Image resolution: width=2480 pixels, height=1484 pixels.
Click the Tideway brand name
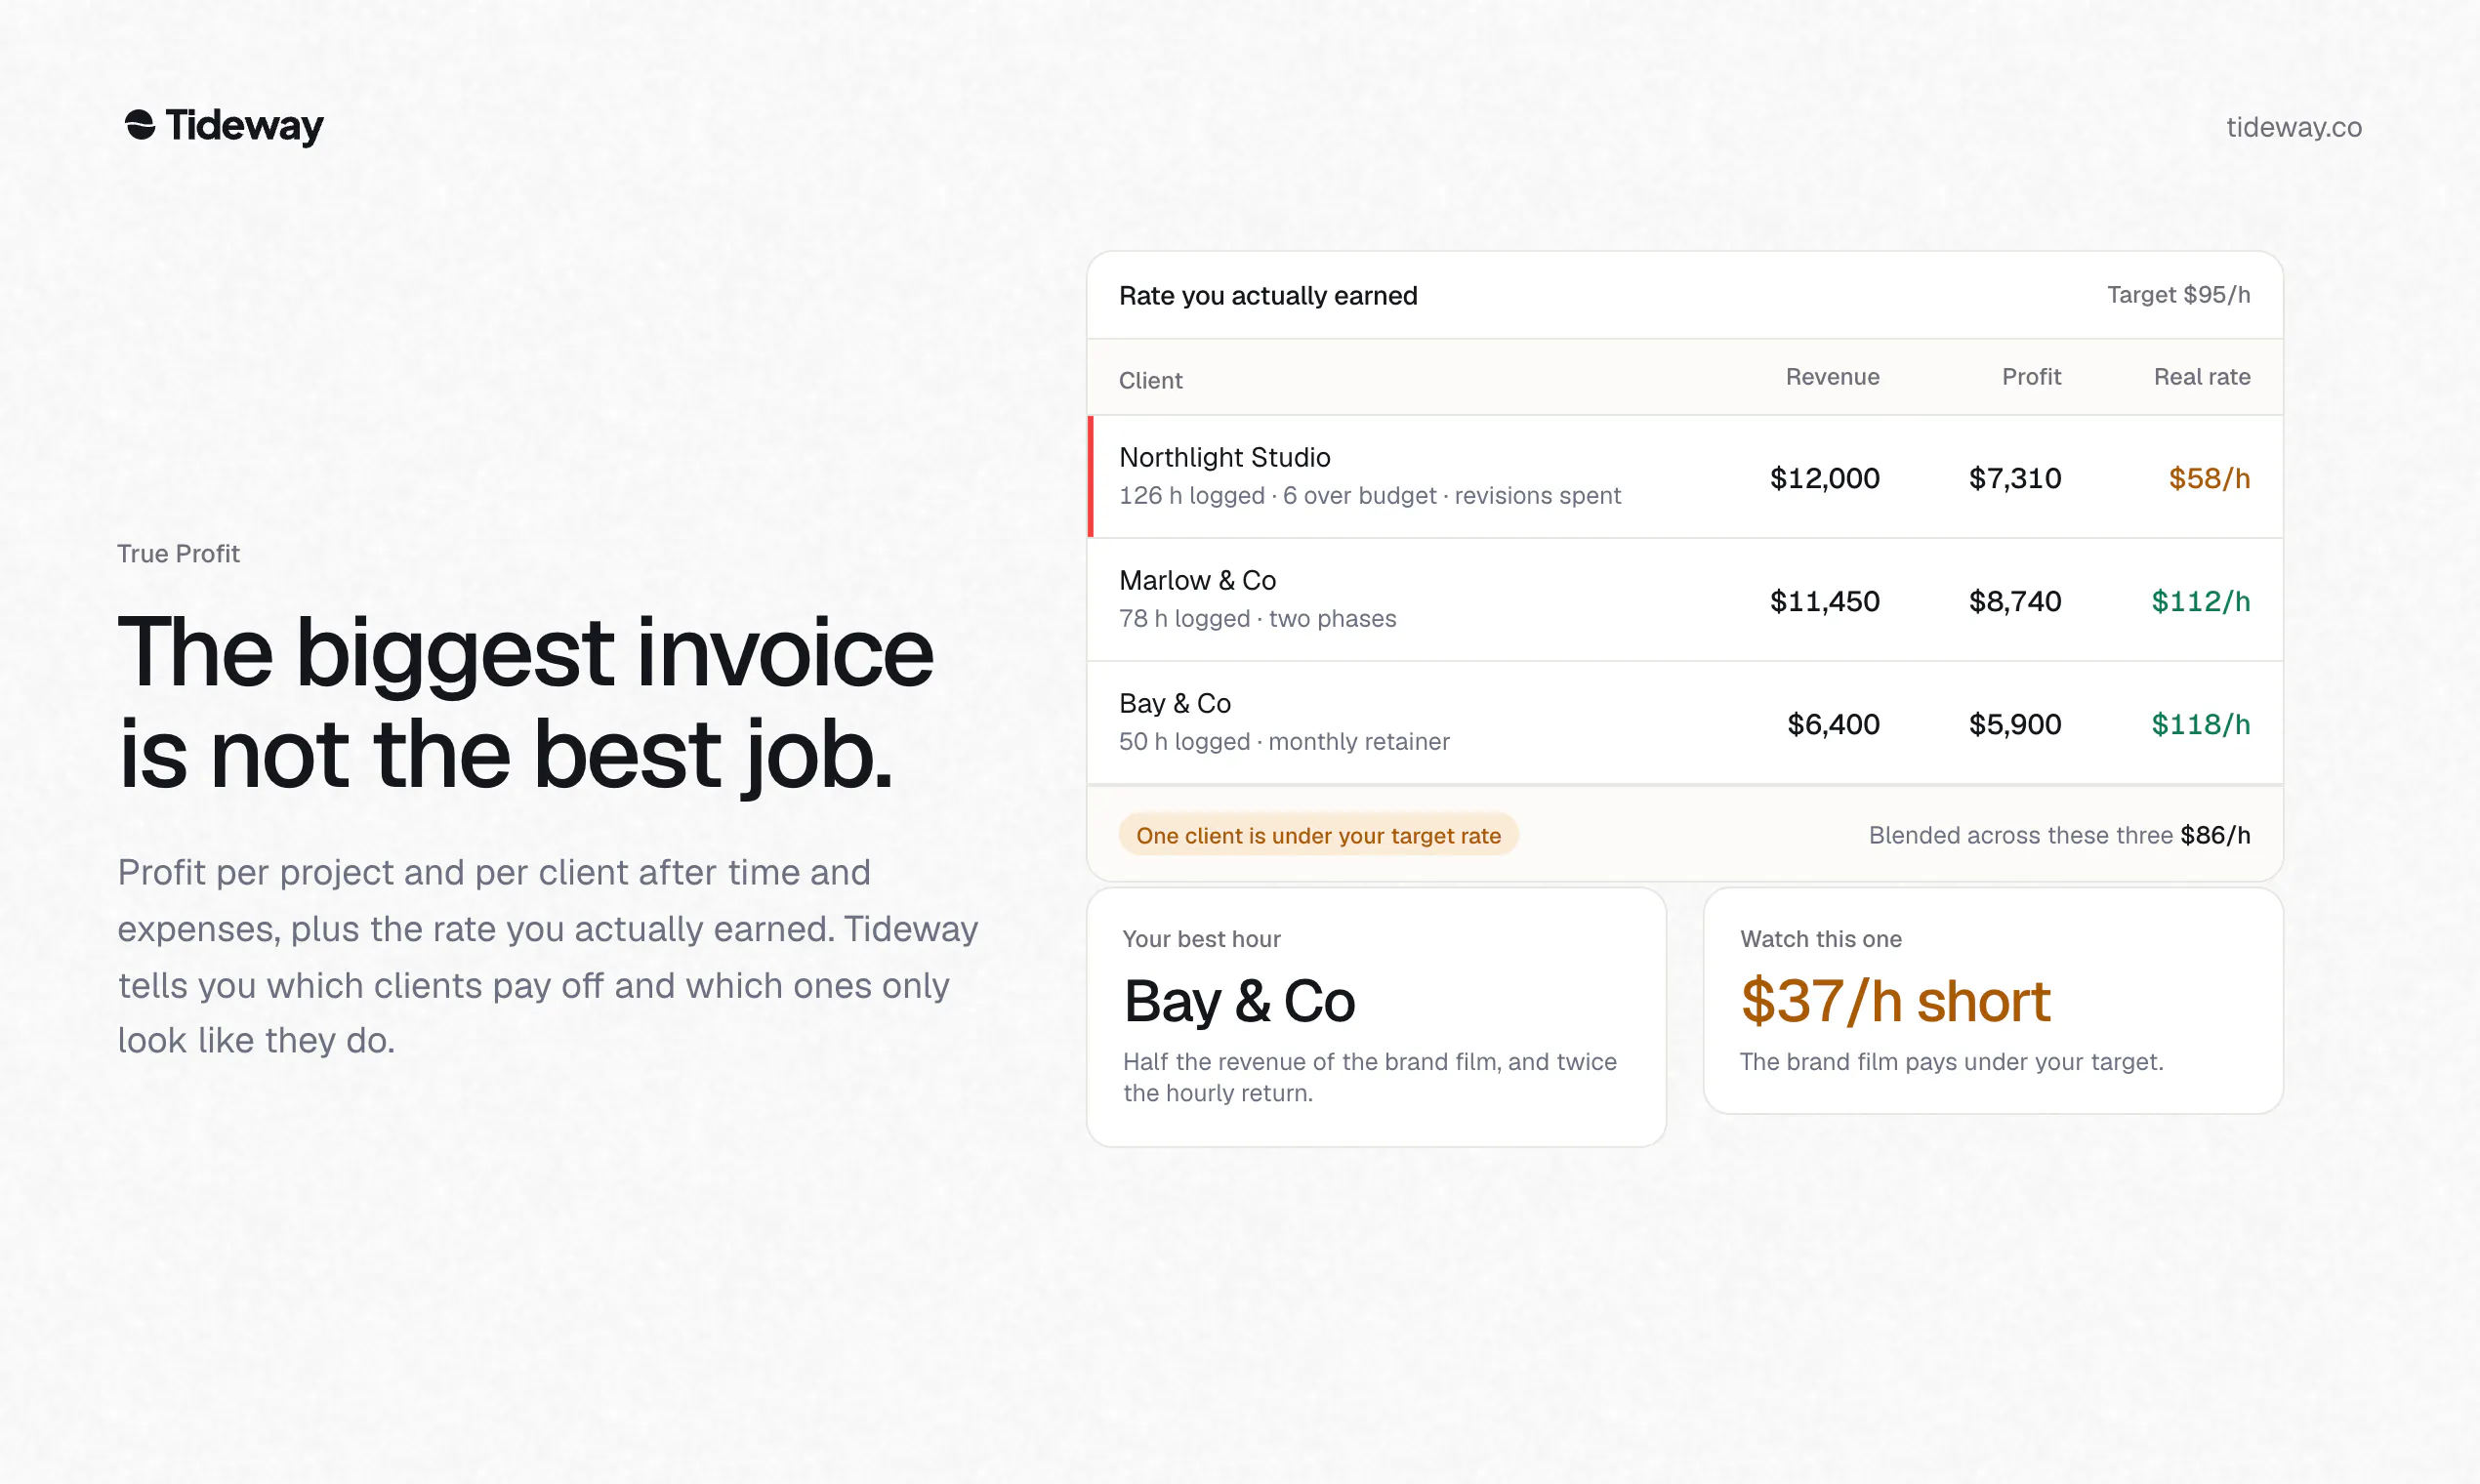coord(244,126)
